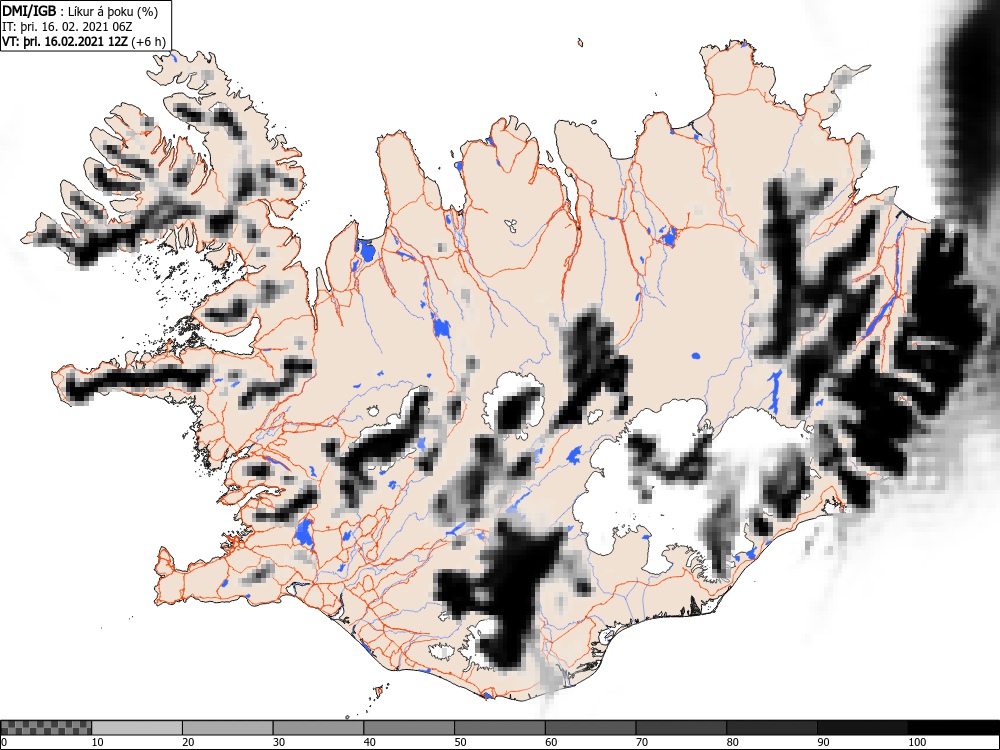Image resolution: width=1000 pixels, height=750 pixels.
Task: Click the 20-30 gray legend swatch
Action: 228,728
